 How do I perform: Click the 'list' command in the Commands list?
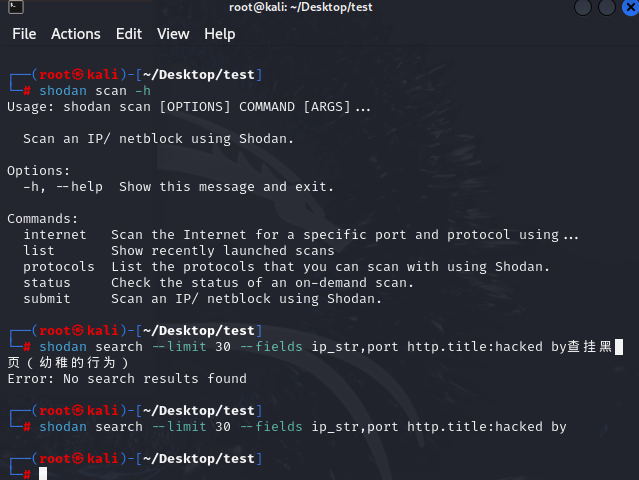39,251
